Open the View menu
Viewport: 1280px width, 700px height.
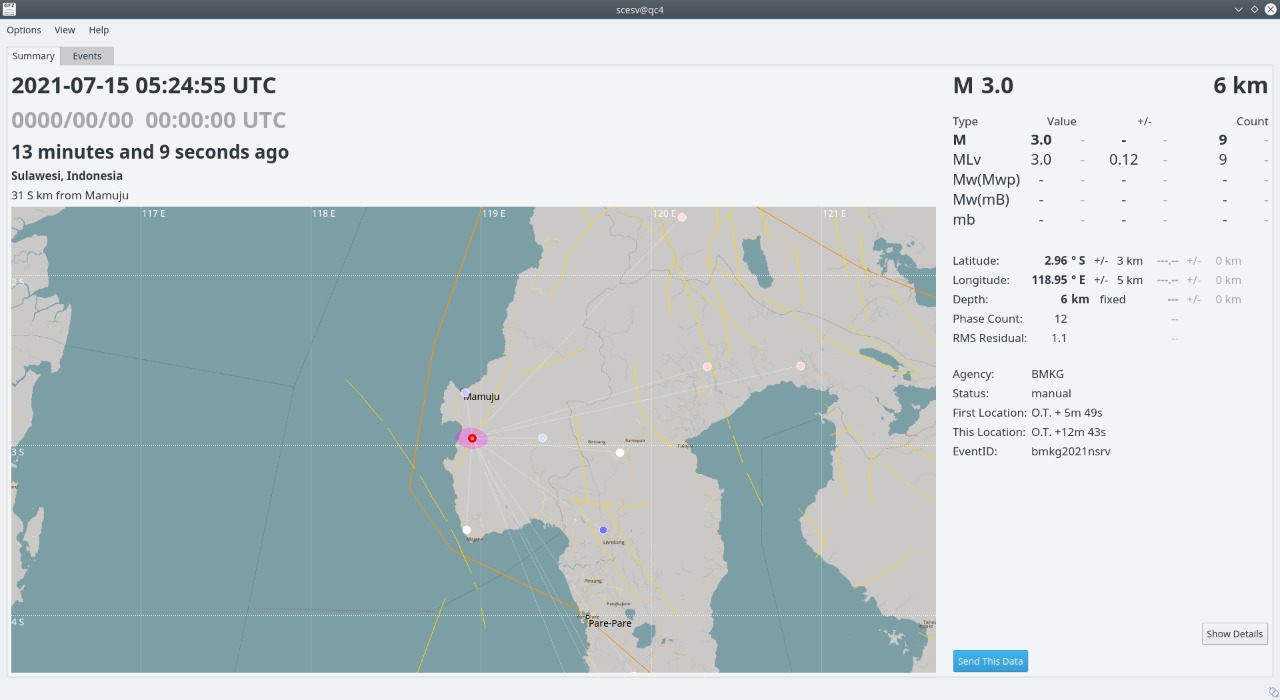pyautogui.click(x=65, y=30)
